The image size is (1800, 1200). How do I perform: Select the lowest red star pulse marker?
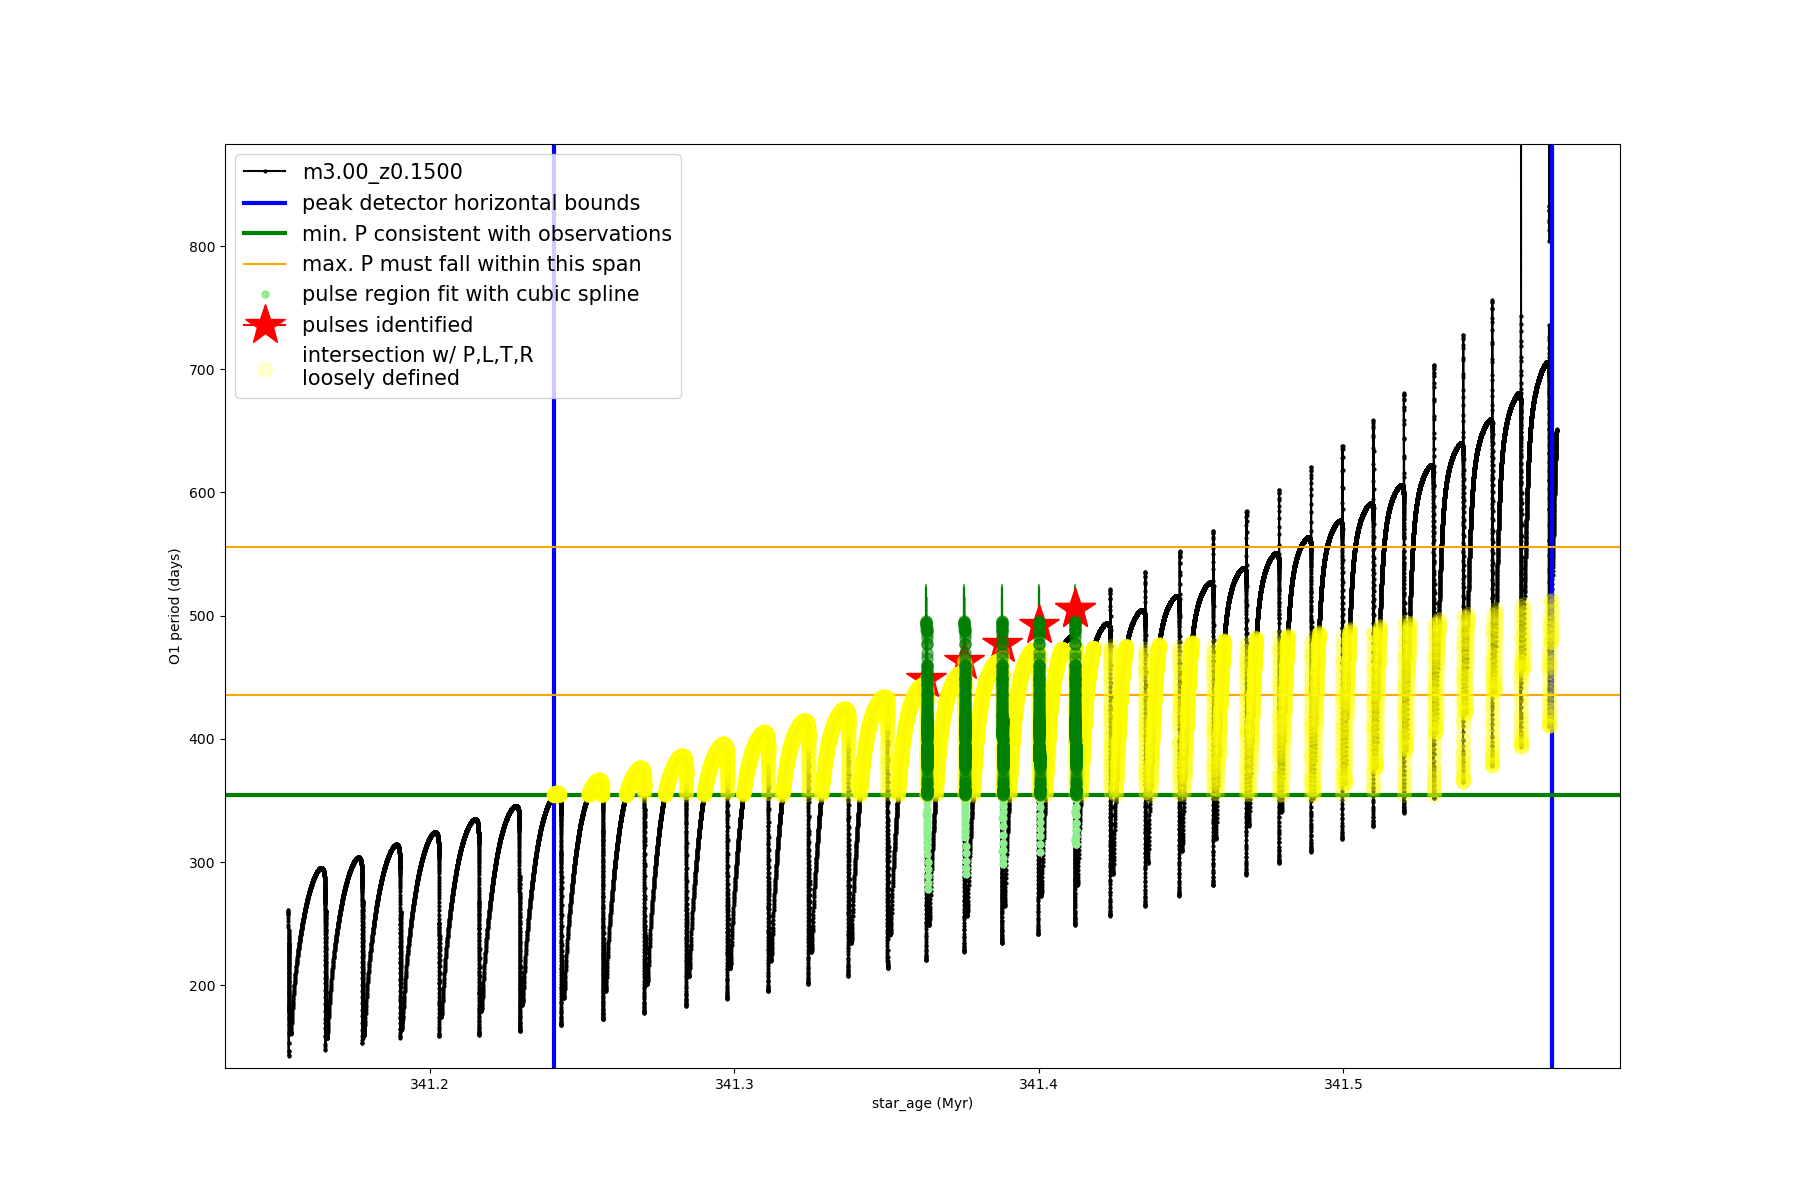pyautogui.click(x=925, y=683)
